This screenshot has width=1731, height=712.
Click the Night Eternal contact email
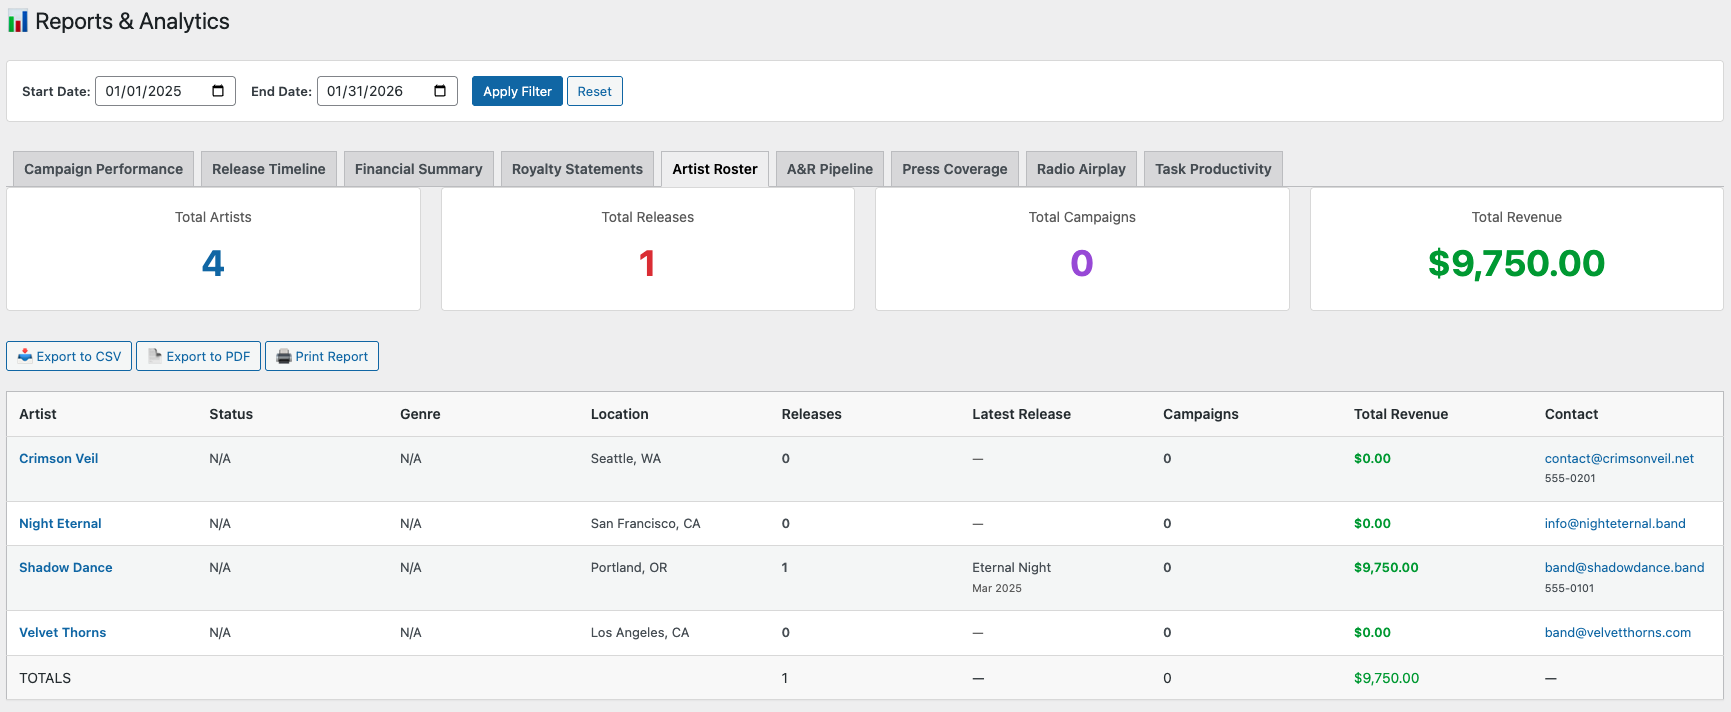(x=1614, y=523)
